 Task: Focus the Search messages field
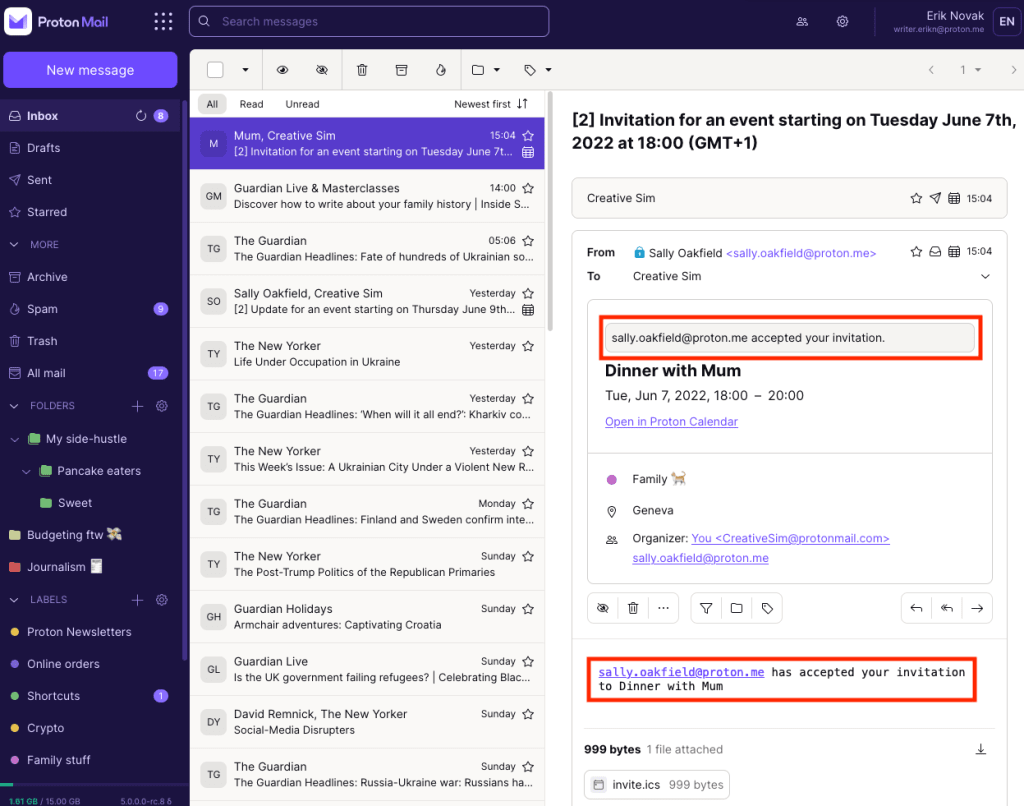click(x=369, y=22)
